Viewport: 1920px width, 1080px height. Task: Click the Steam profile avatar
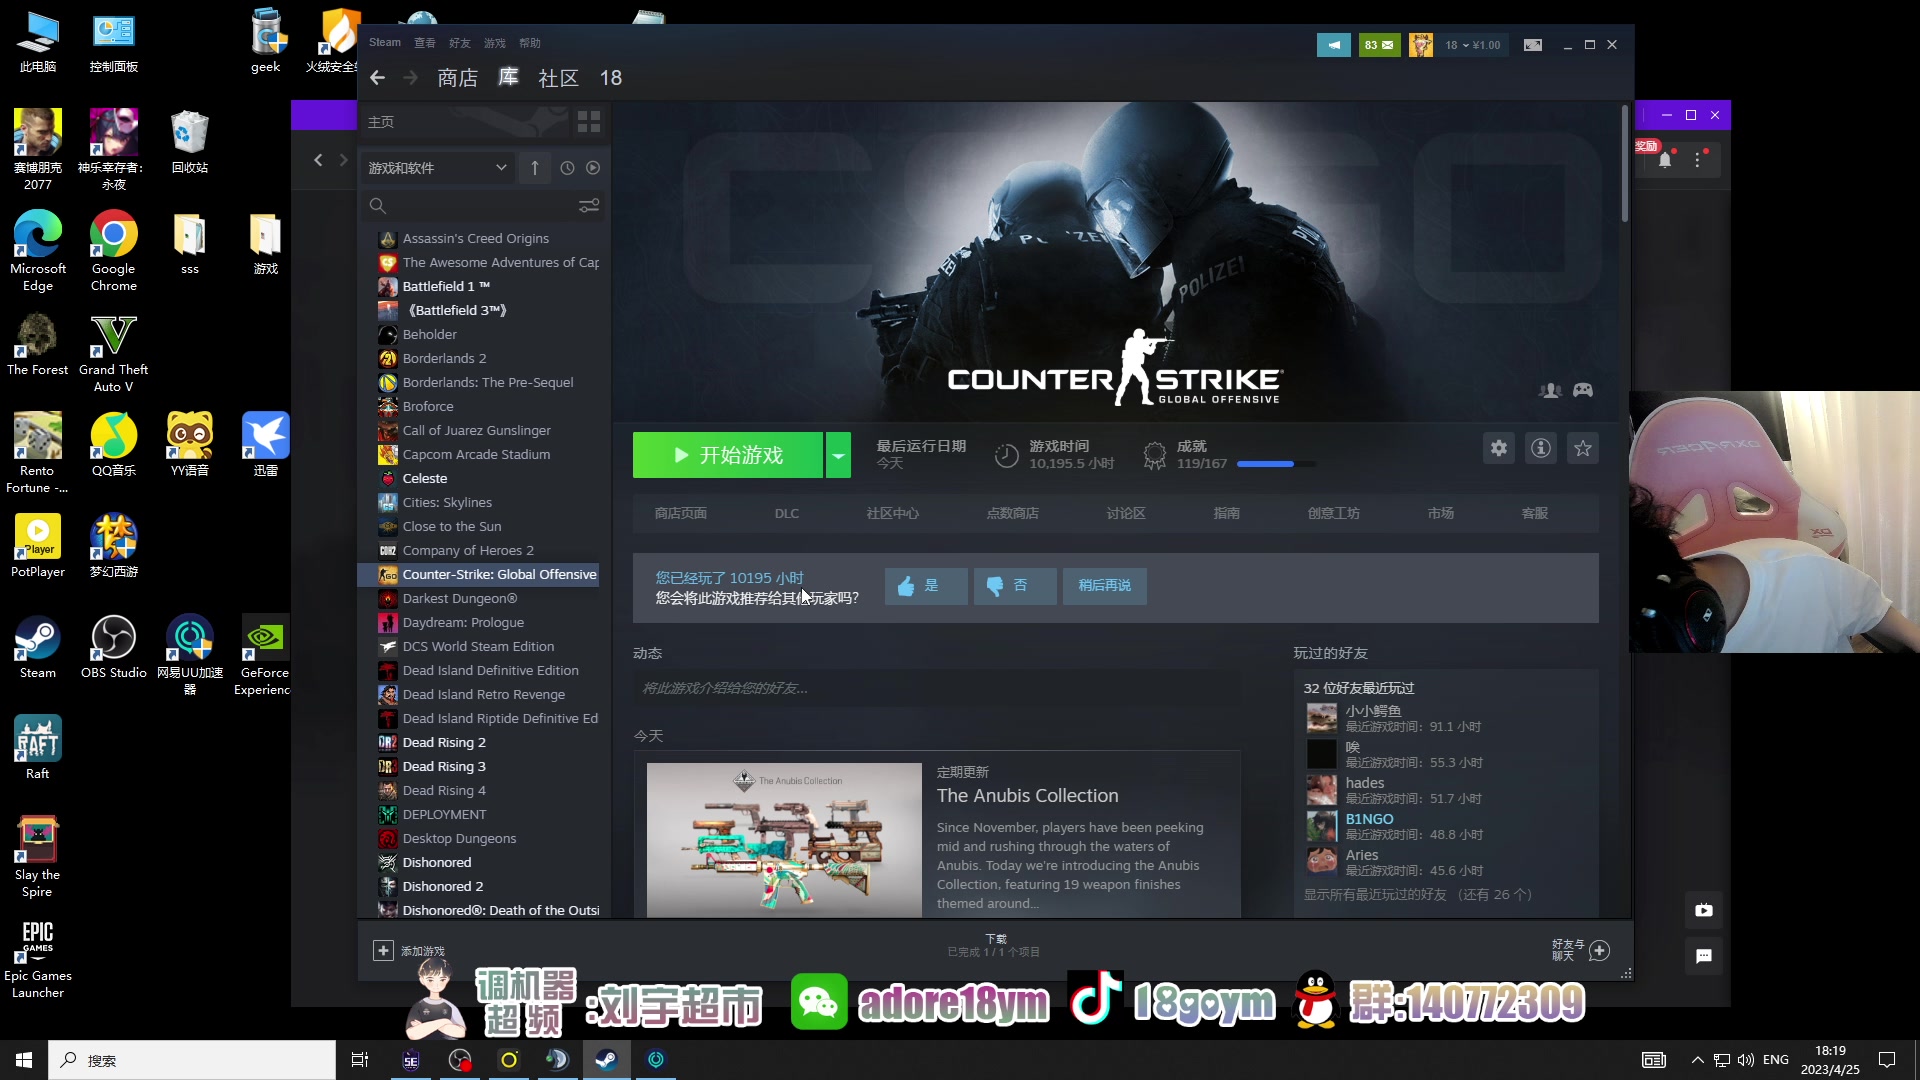(1421, 45)
